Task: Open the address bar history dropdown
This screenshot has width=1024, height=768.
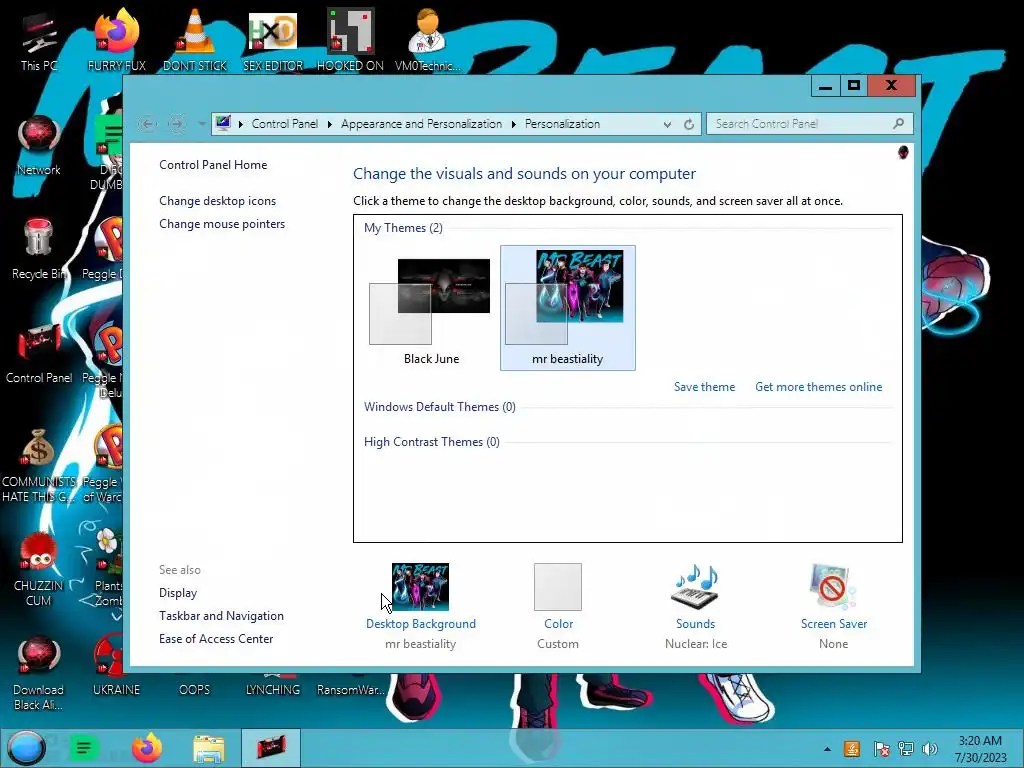Action: click(x=667, y=124)
